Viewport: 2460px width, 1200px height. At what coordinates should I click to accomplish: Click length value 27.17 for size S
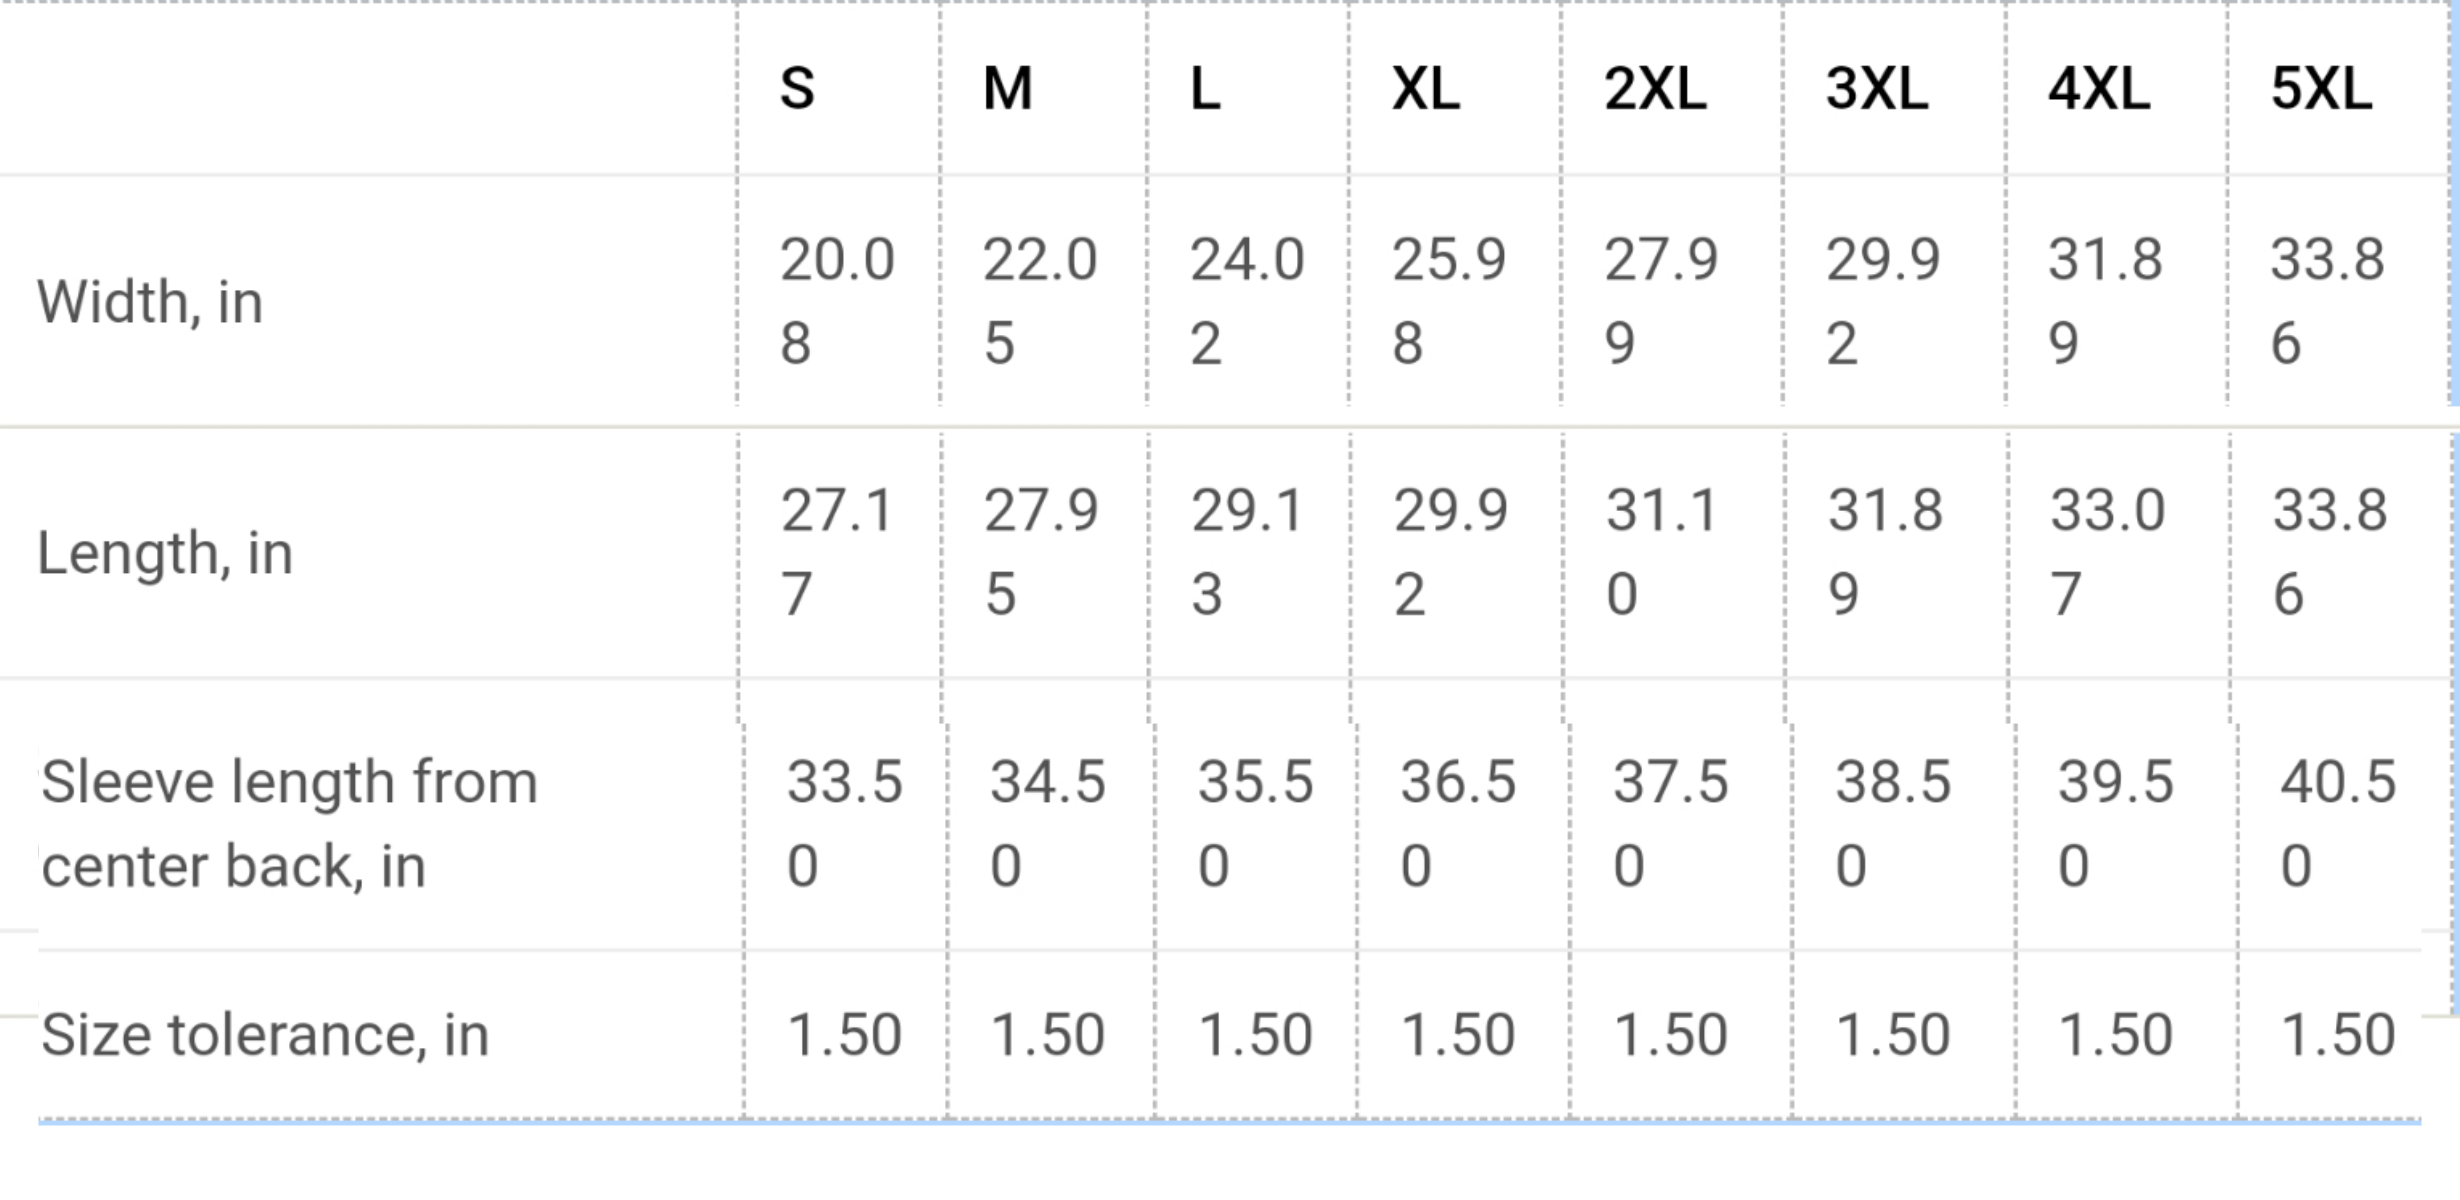[836, 552]
